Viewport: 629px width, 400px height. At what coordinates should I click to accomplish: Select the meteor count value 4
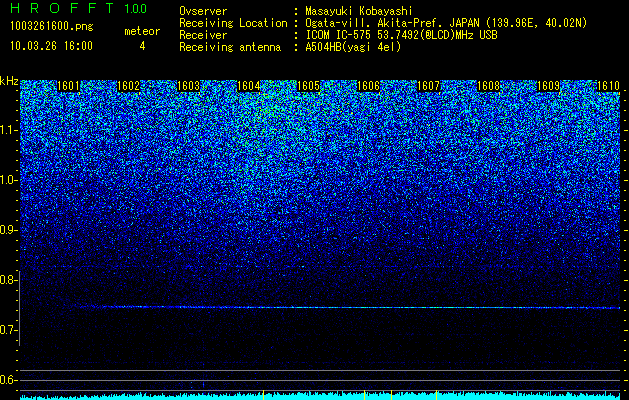pos(142,46)
